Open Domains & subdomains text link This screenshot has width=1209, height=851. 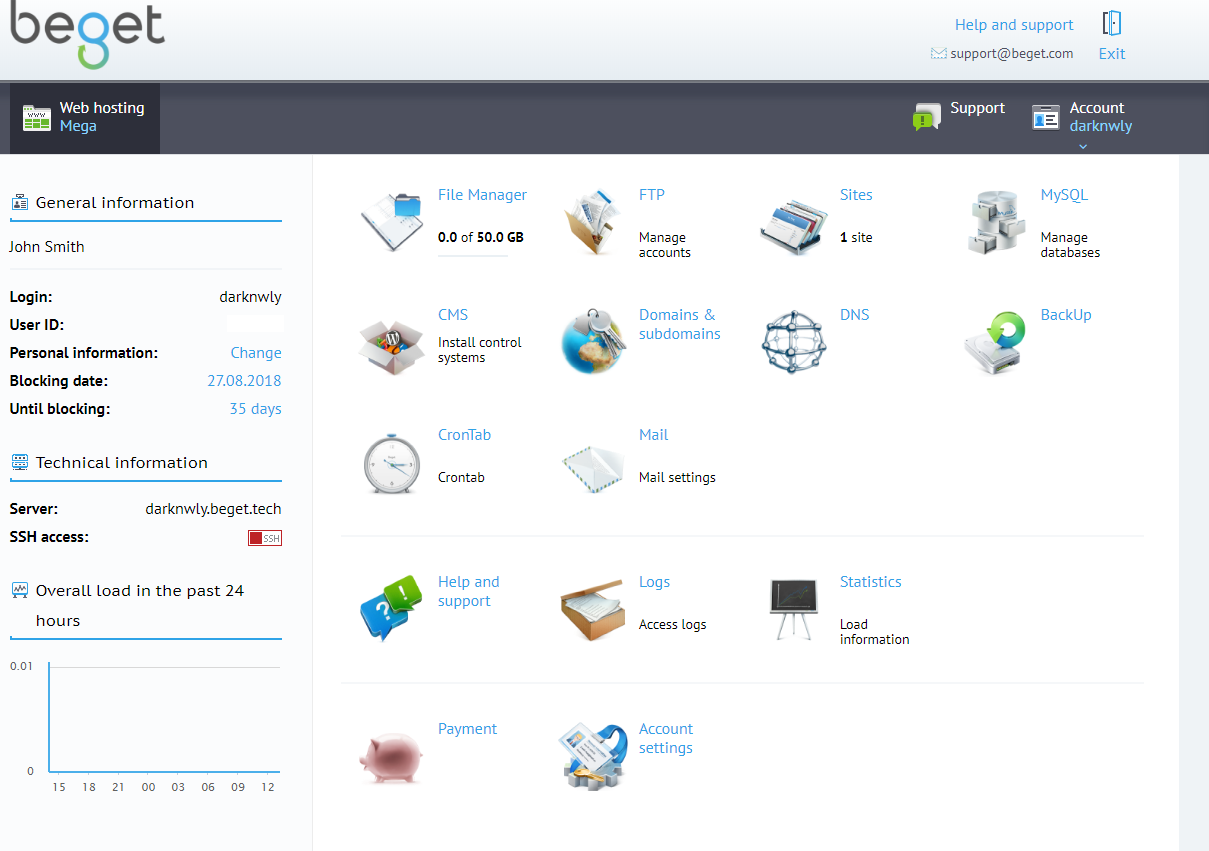coord(680,324)
